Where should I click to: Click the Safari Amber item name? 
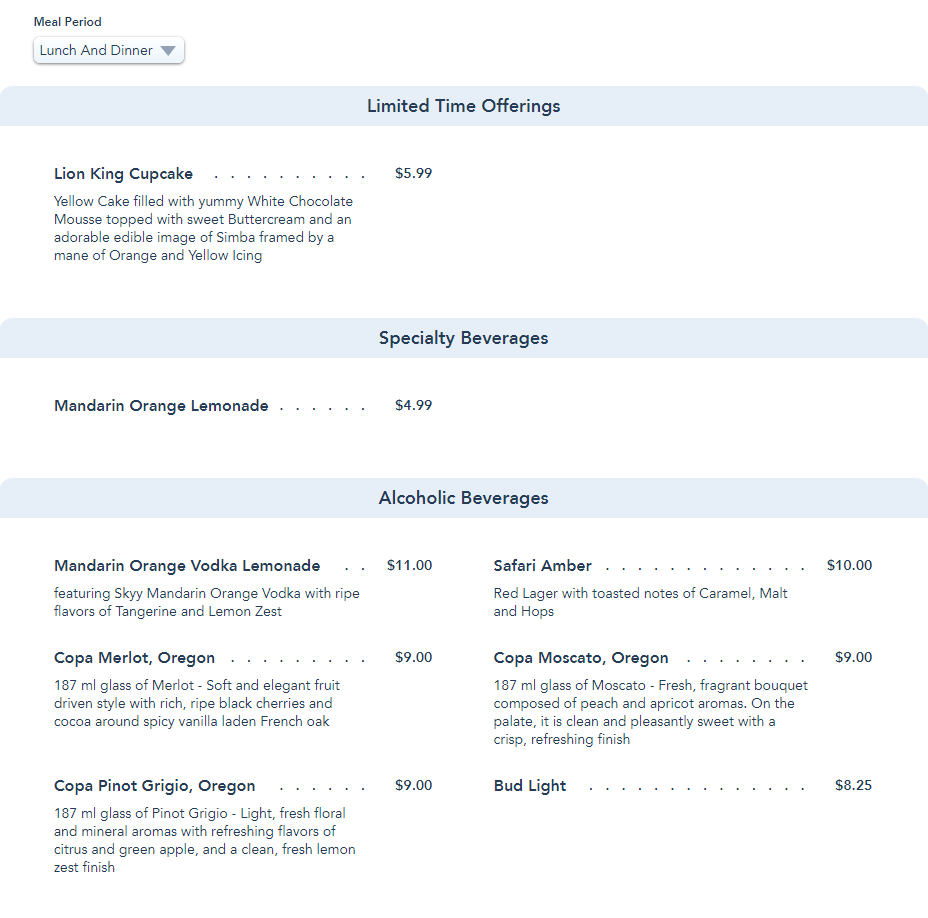coord(542,566)
